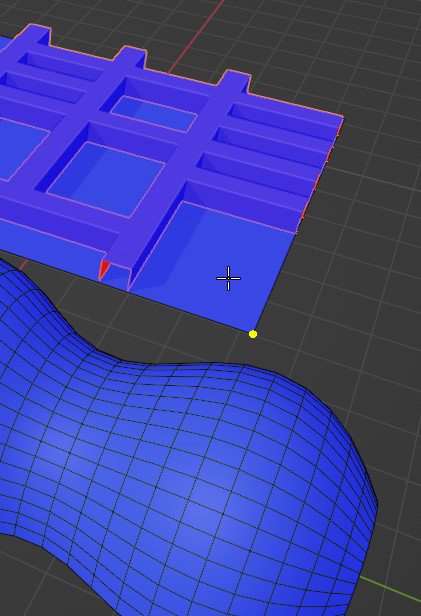Image resolution: width=421 pixels, height=616 pixels.
Task: Click the red triangular face on grid panel
Action: click(x=104, y=269)
